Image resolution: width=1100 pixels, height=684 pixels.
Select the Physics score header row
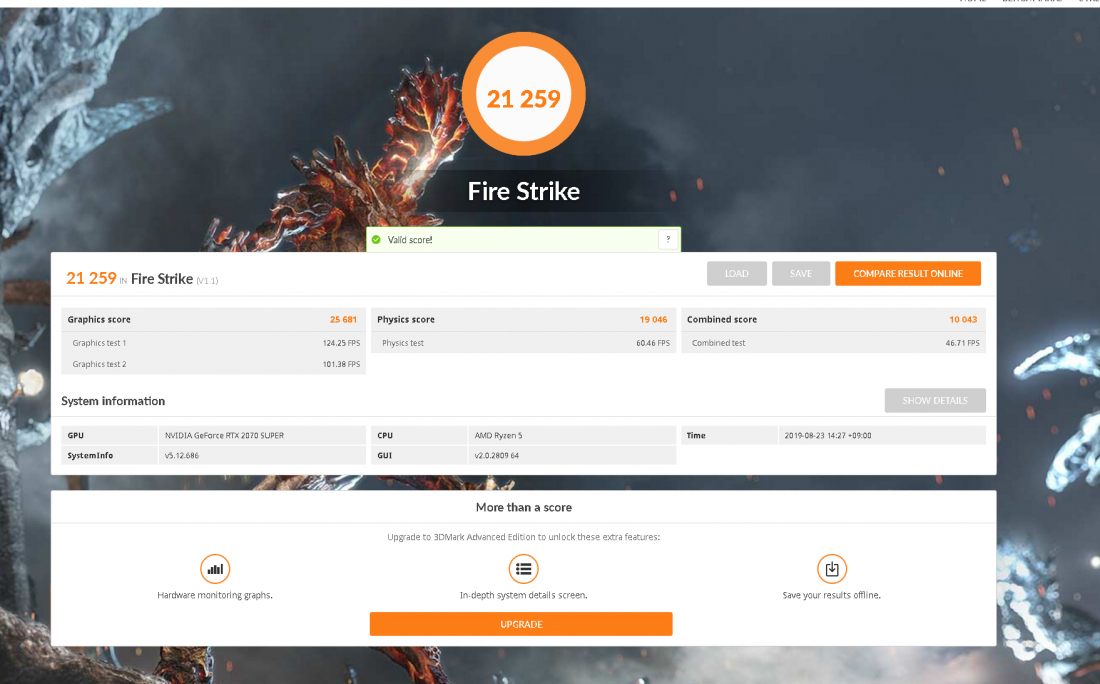point(523,320)
